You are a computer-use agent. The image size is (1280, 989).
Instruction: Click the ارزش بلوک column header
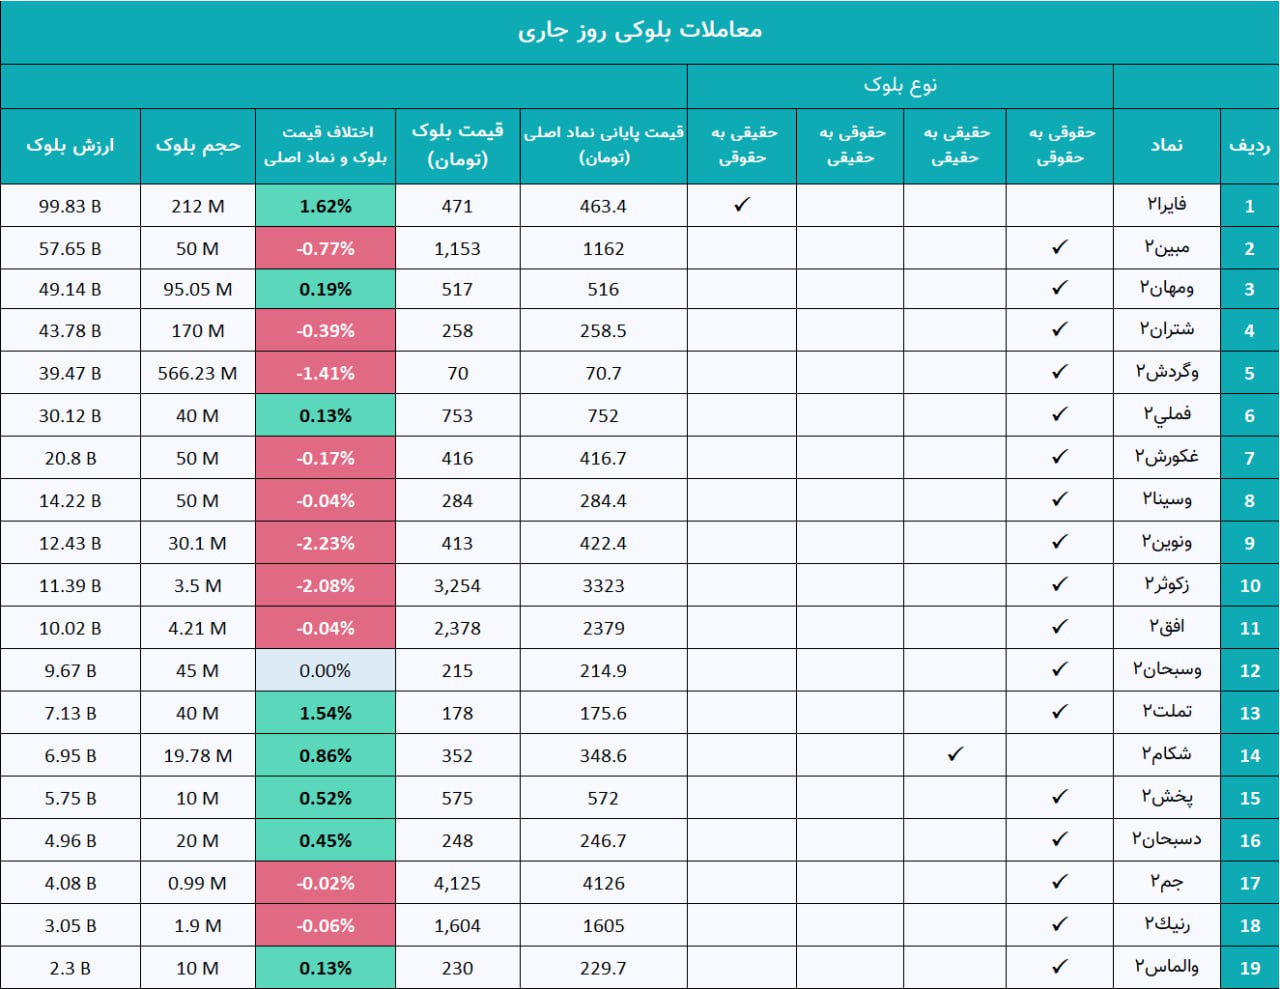70,145
